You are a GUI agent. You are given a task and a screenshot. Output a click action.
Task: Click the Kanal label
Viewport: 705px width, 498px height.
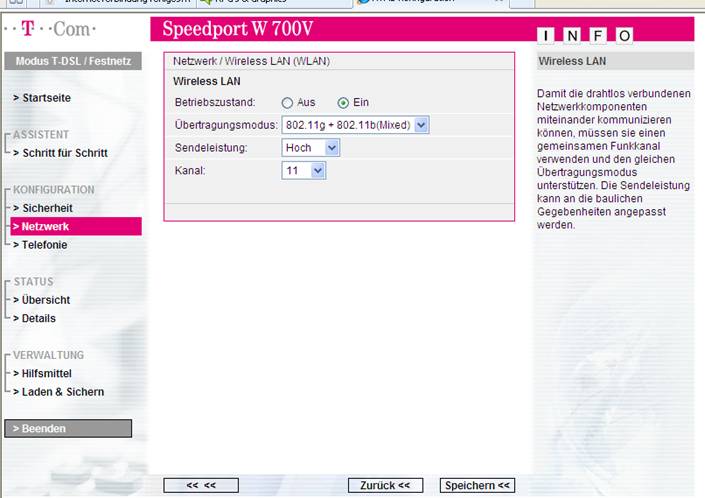point(190,171)
